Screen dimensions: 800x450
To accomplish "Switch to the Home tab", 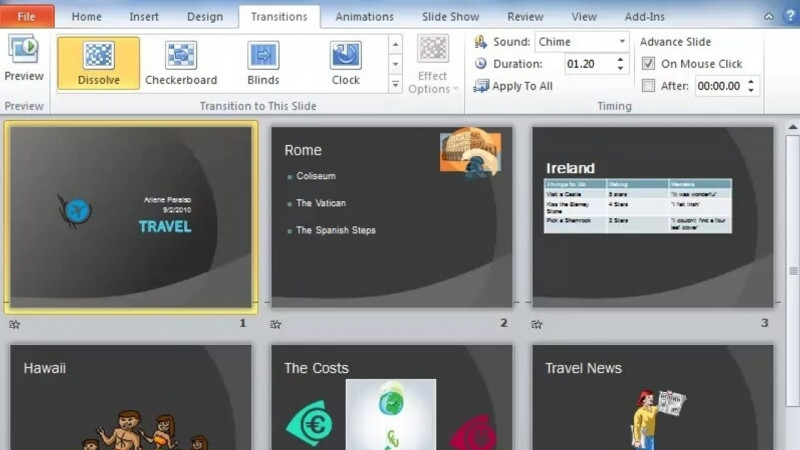I will tap(86, 16).
